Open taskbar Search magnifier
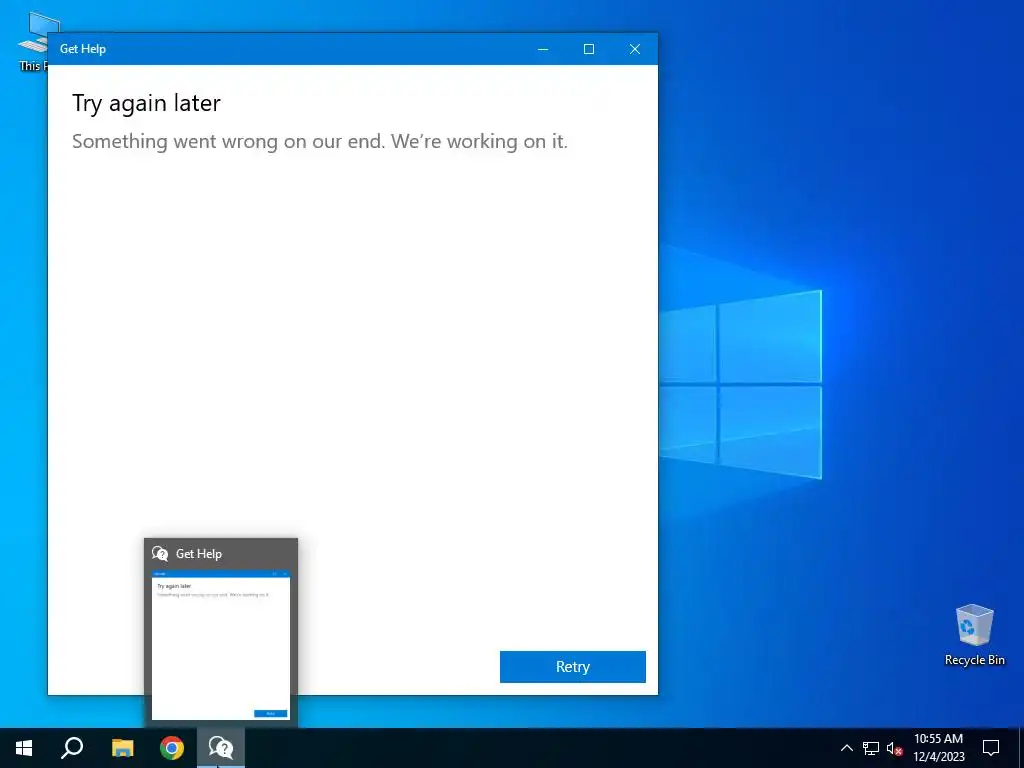Screen dimensions: 1024x768 tap(72, 748)
